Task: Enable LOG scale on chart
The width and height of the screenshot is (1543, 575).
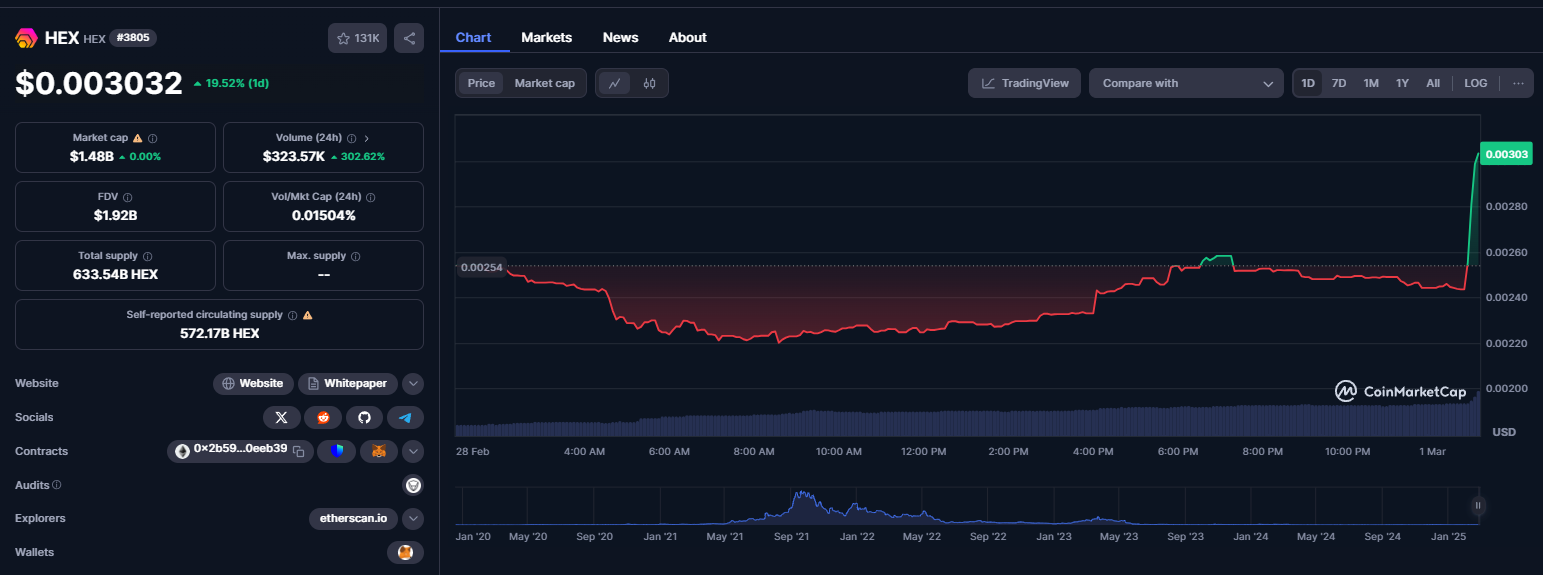Action: (1475, 83)
